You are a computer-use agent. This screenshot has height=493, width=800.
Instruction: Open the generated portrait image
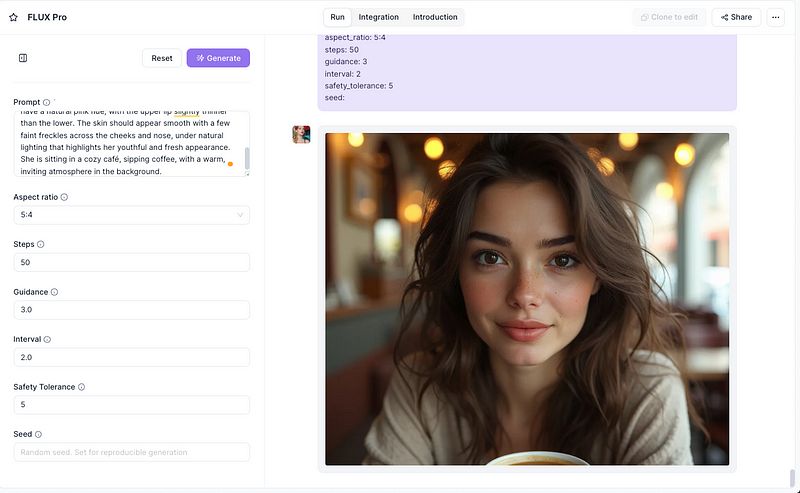pyautogui.click(x=527, y=299)
